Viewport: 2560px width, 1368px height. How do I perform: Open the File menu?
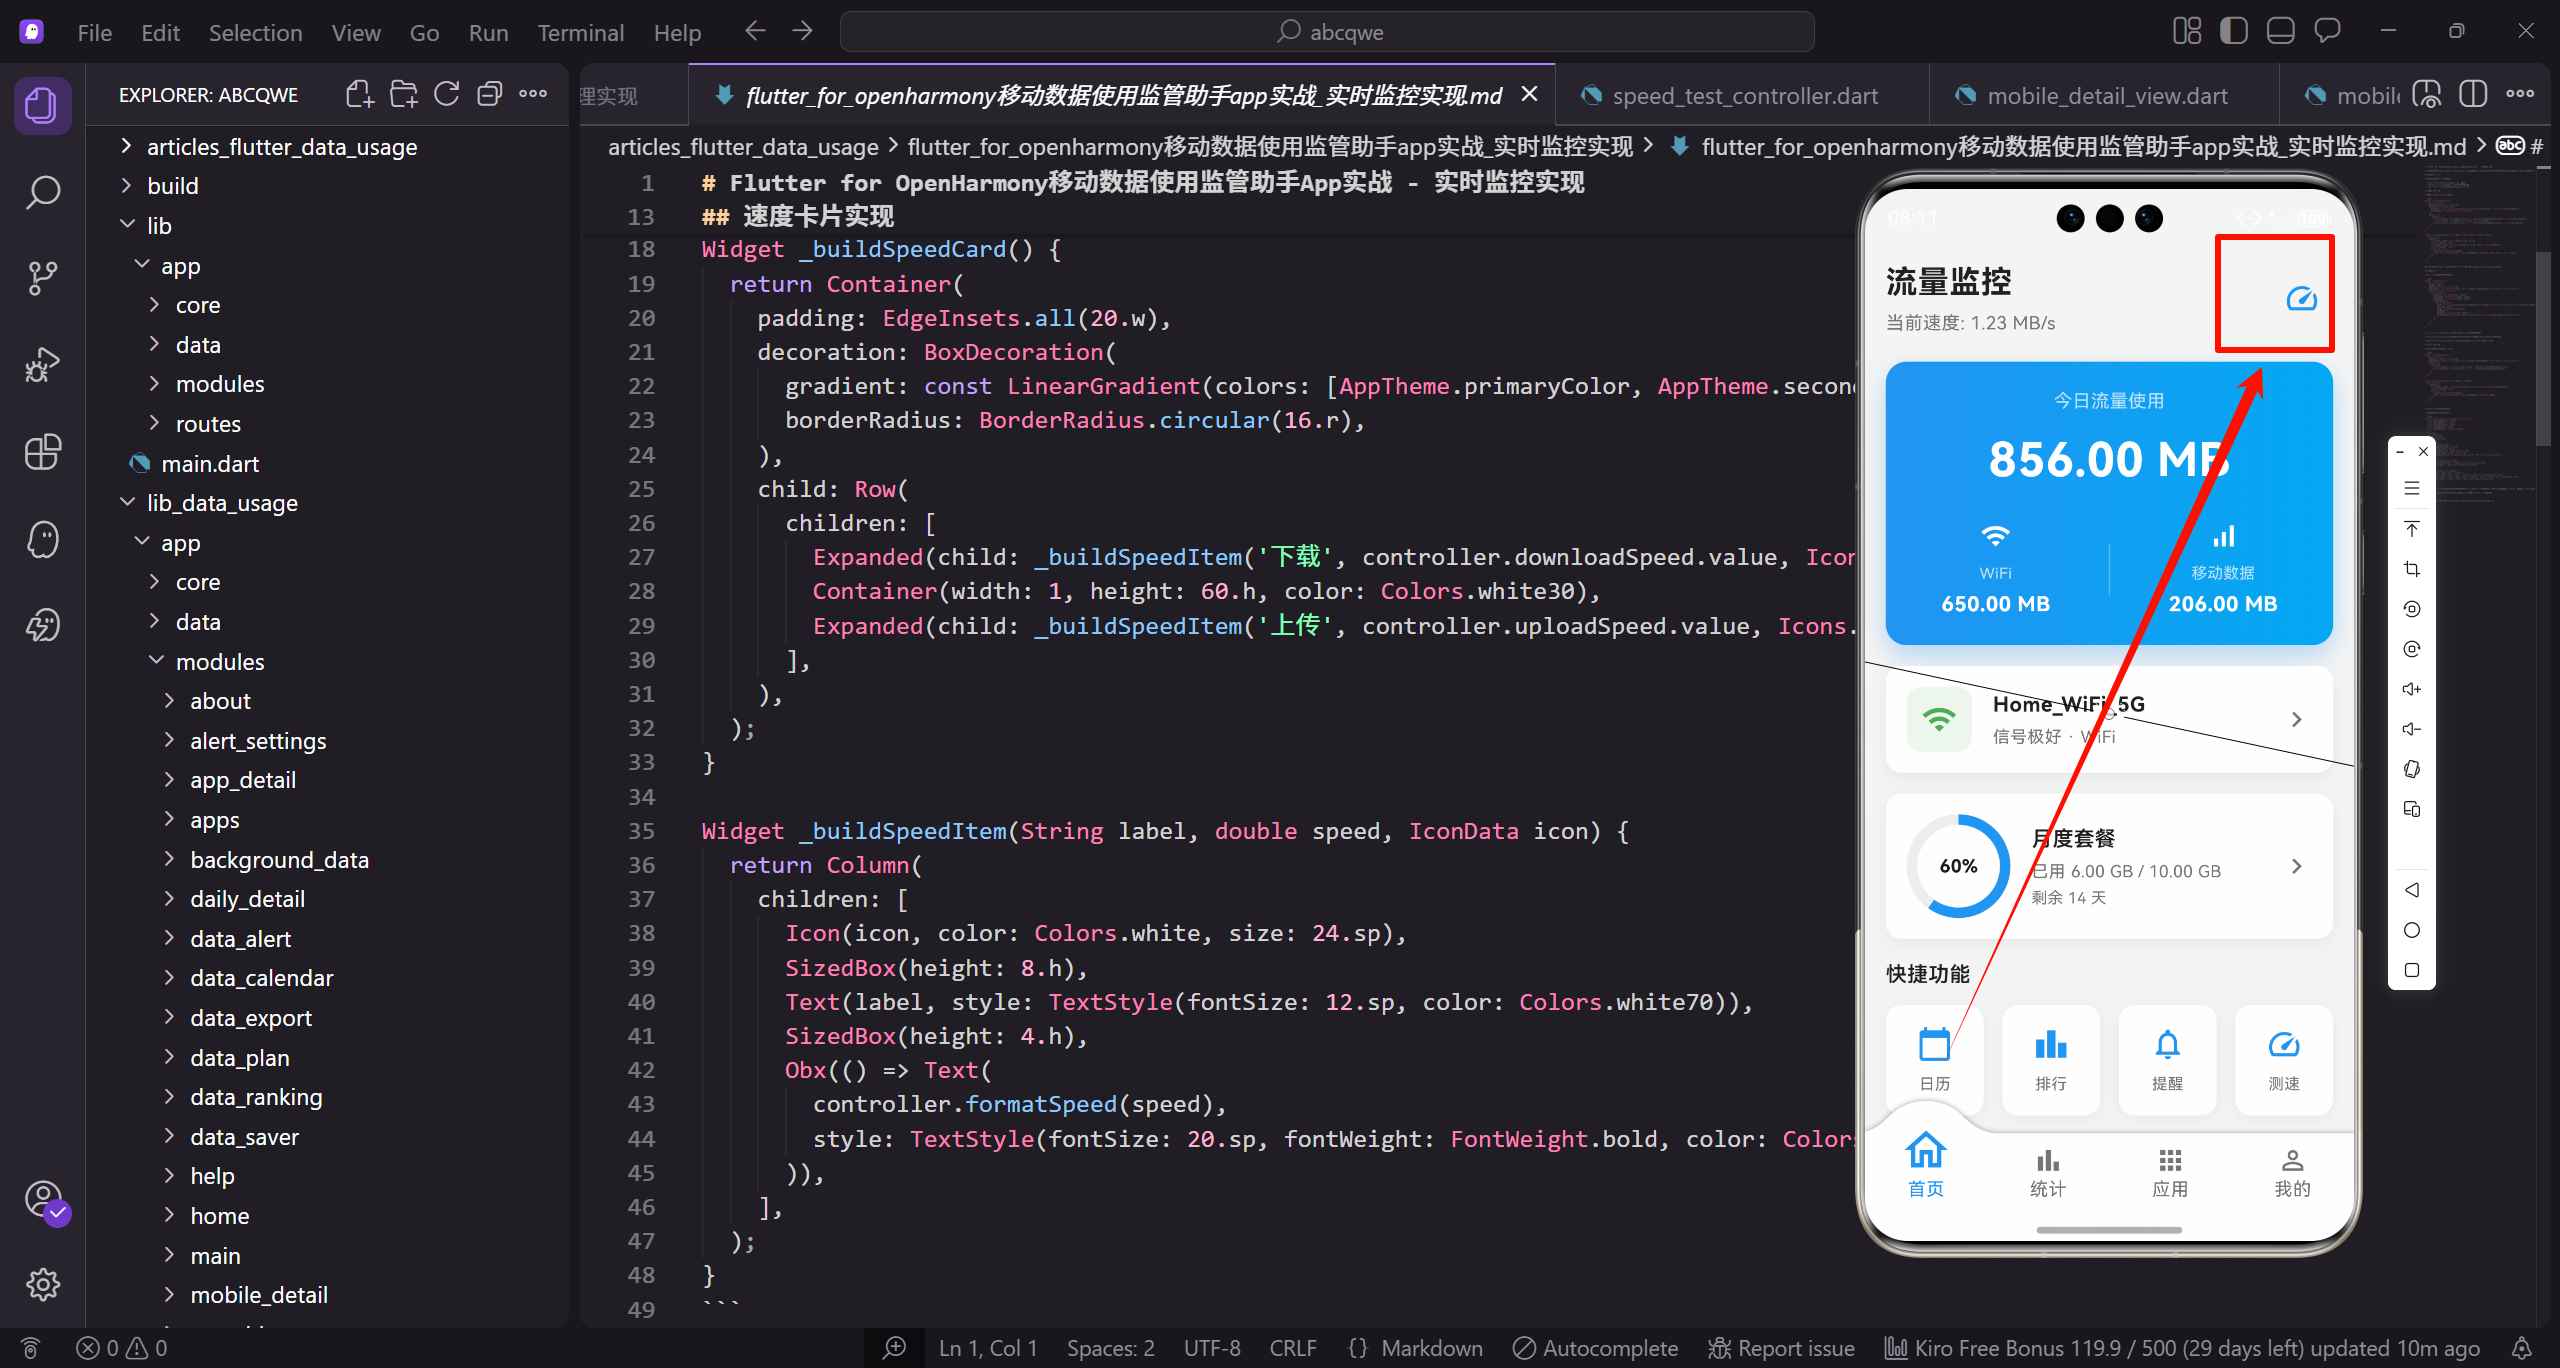coord(95,32)
